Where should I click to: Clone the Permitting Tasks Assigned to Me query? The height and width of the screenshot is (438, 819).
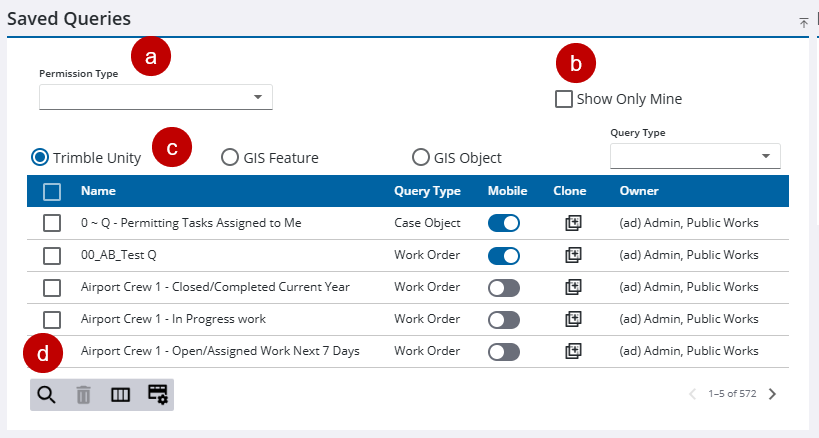(x=573, y=223)
